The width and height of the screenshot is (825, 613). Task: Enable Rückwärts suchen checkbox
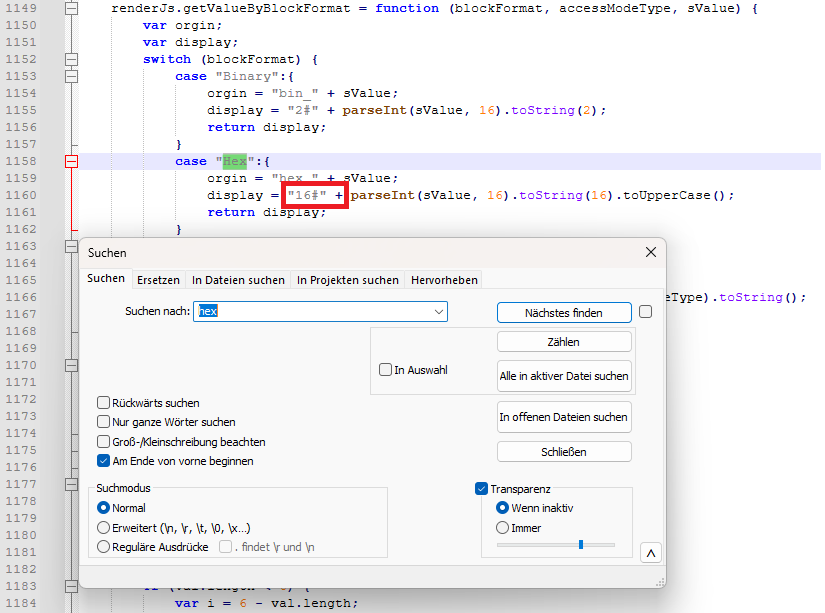(104, 403)
